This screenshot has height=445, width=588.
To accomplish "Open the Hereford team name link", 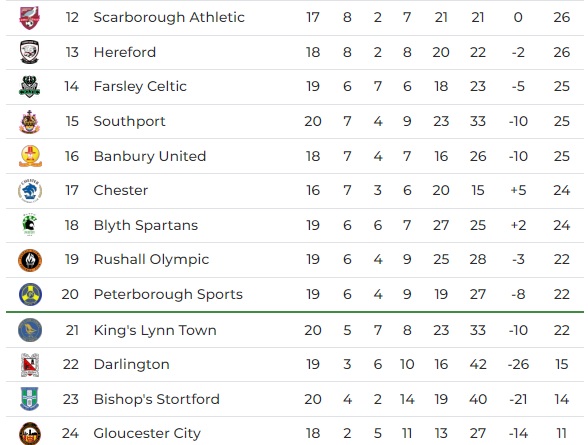I will point(125,52).
